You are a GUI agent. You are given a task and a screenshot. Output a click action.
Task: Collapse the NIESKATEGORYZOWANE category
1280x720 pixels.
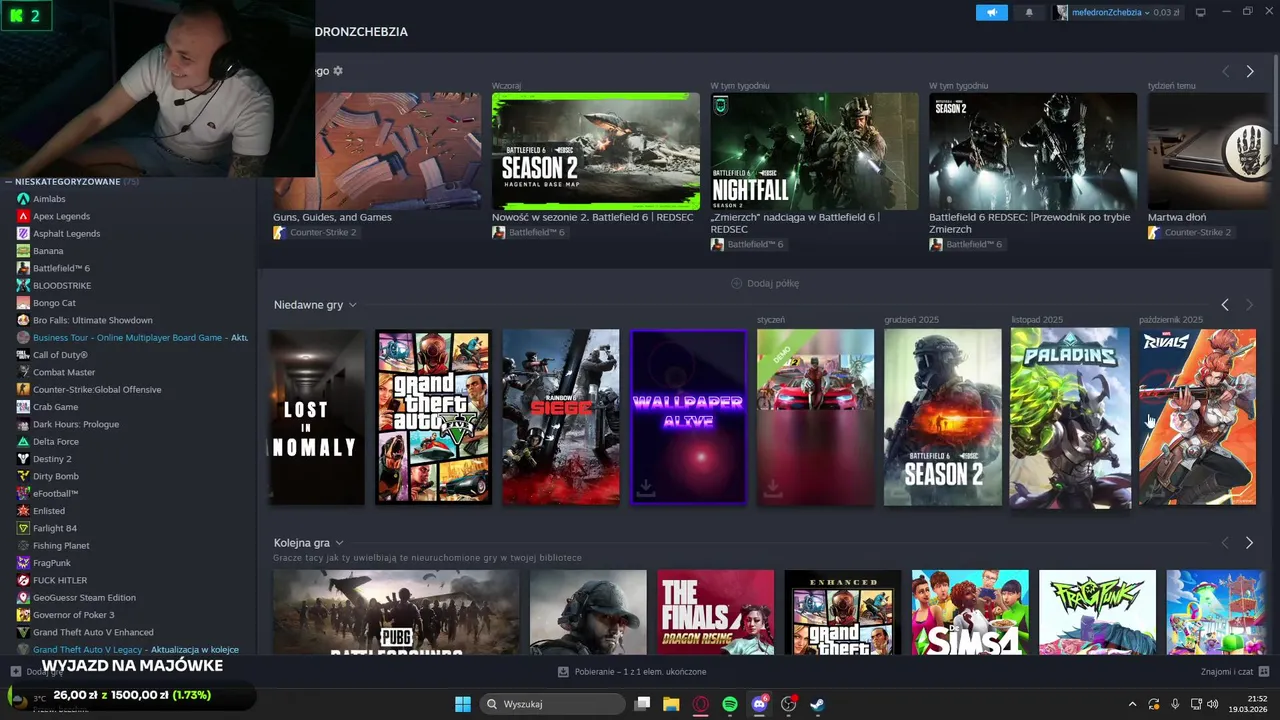point(8,182)
